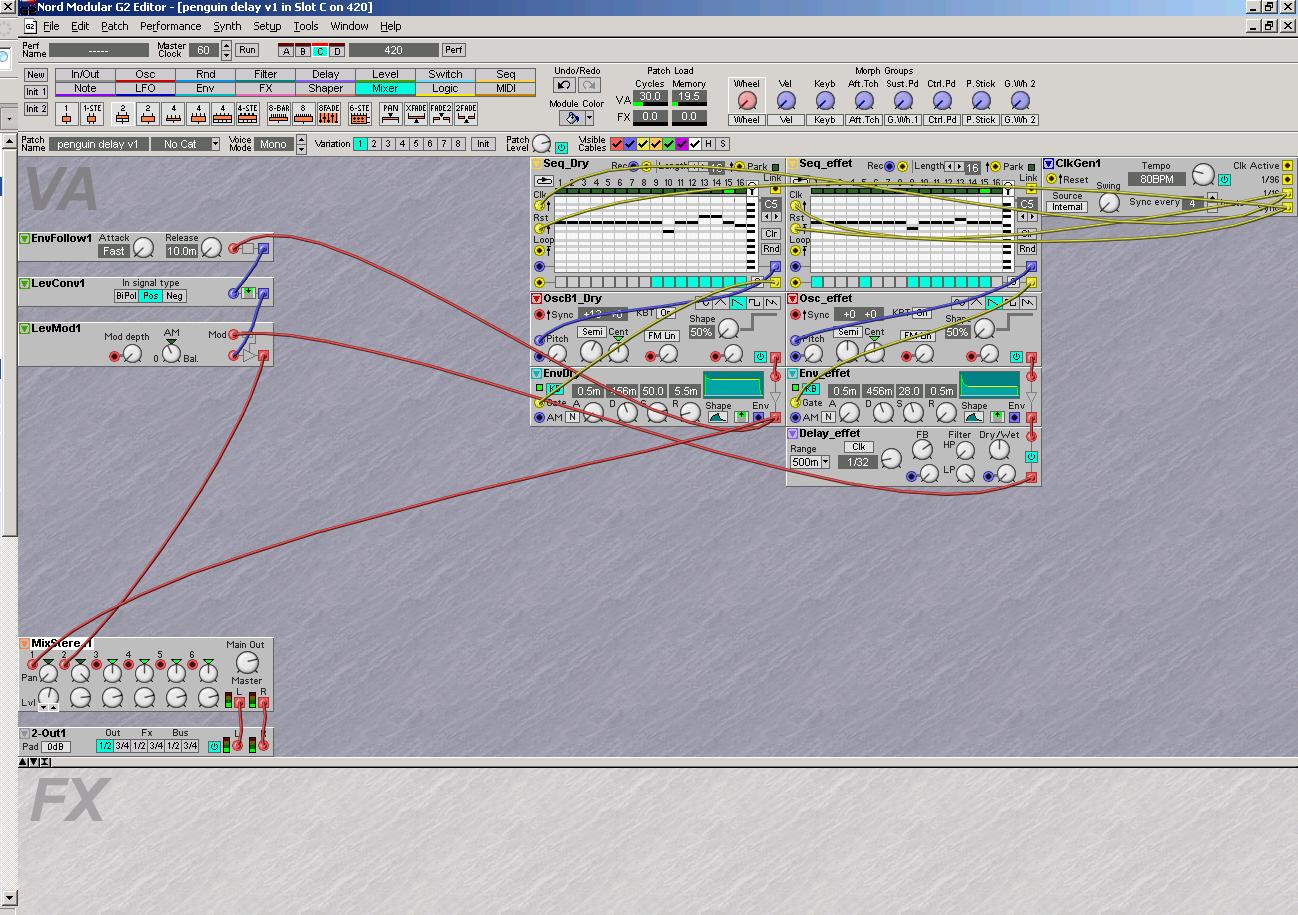Switch to the Filter module tab
This screenshot has height=915, width=1298.
pos(265,74)
